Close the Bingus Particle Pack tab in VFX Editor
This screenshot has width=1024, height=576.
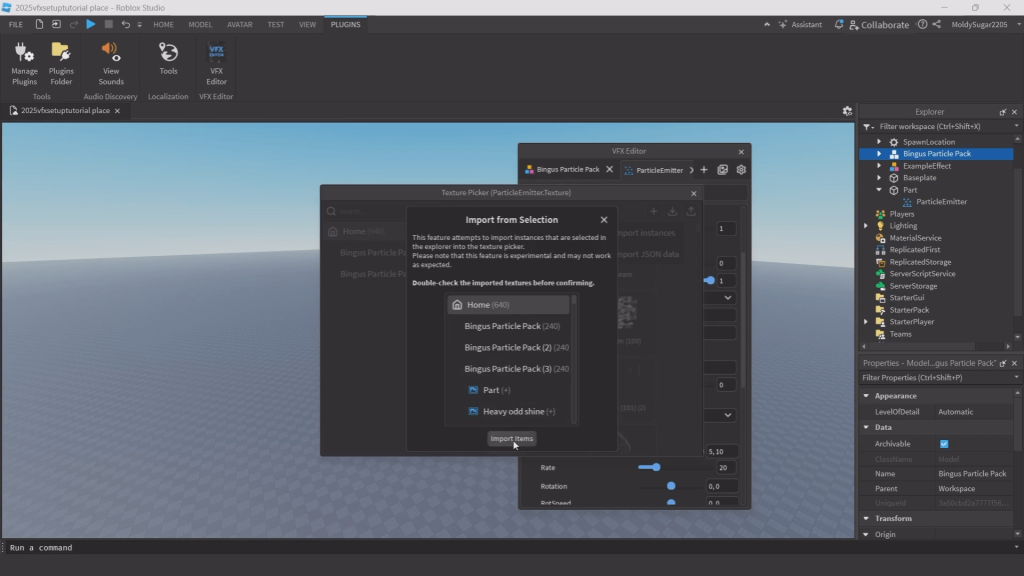tap(609, 169)
